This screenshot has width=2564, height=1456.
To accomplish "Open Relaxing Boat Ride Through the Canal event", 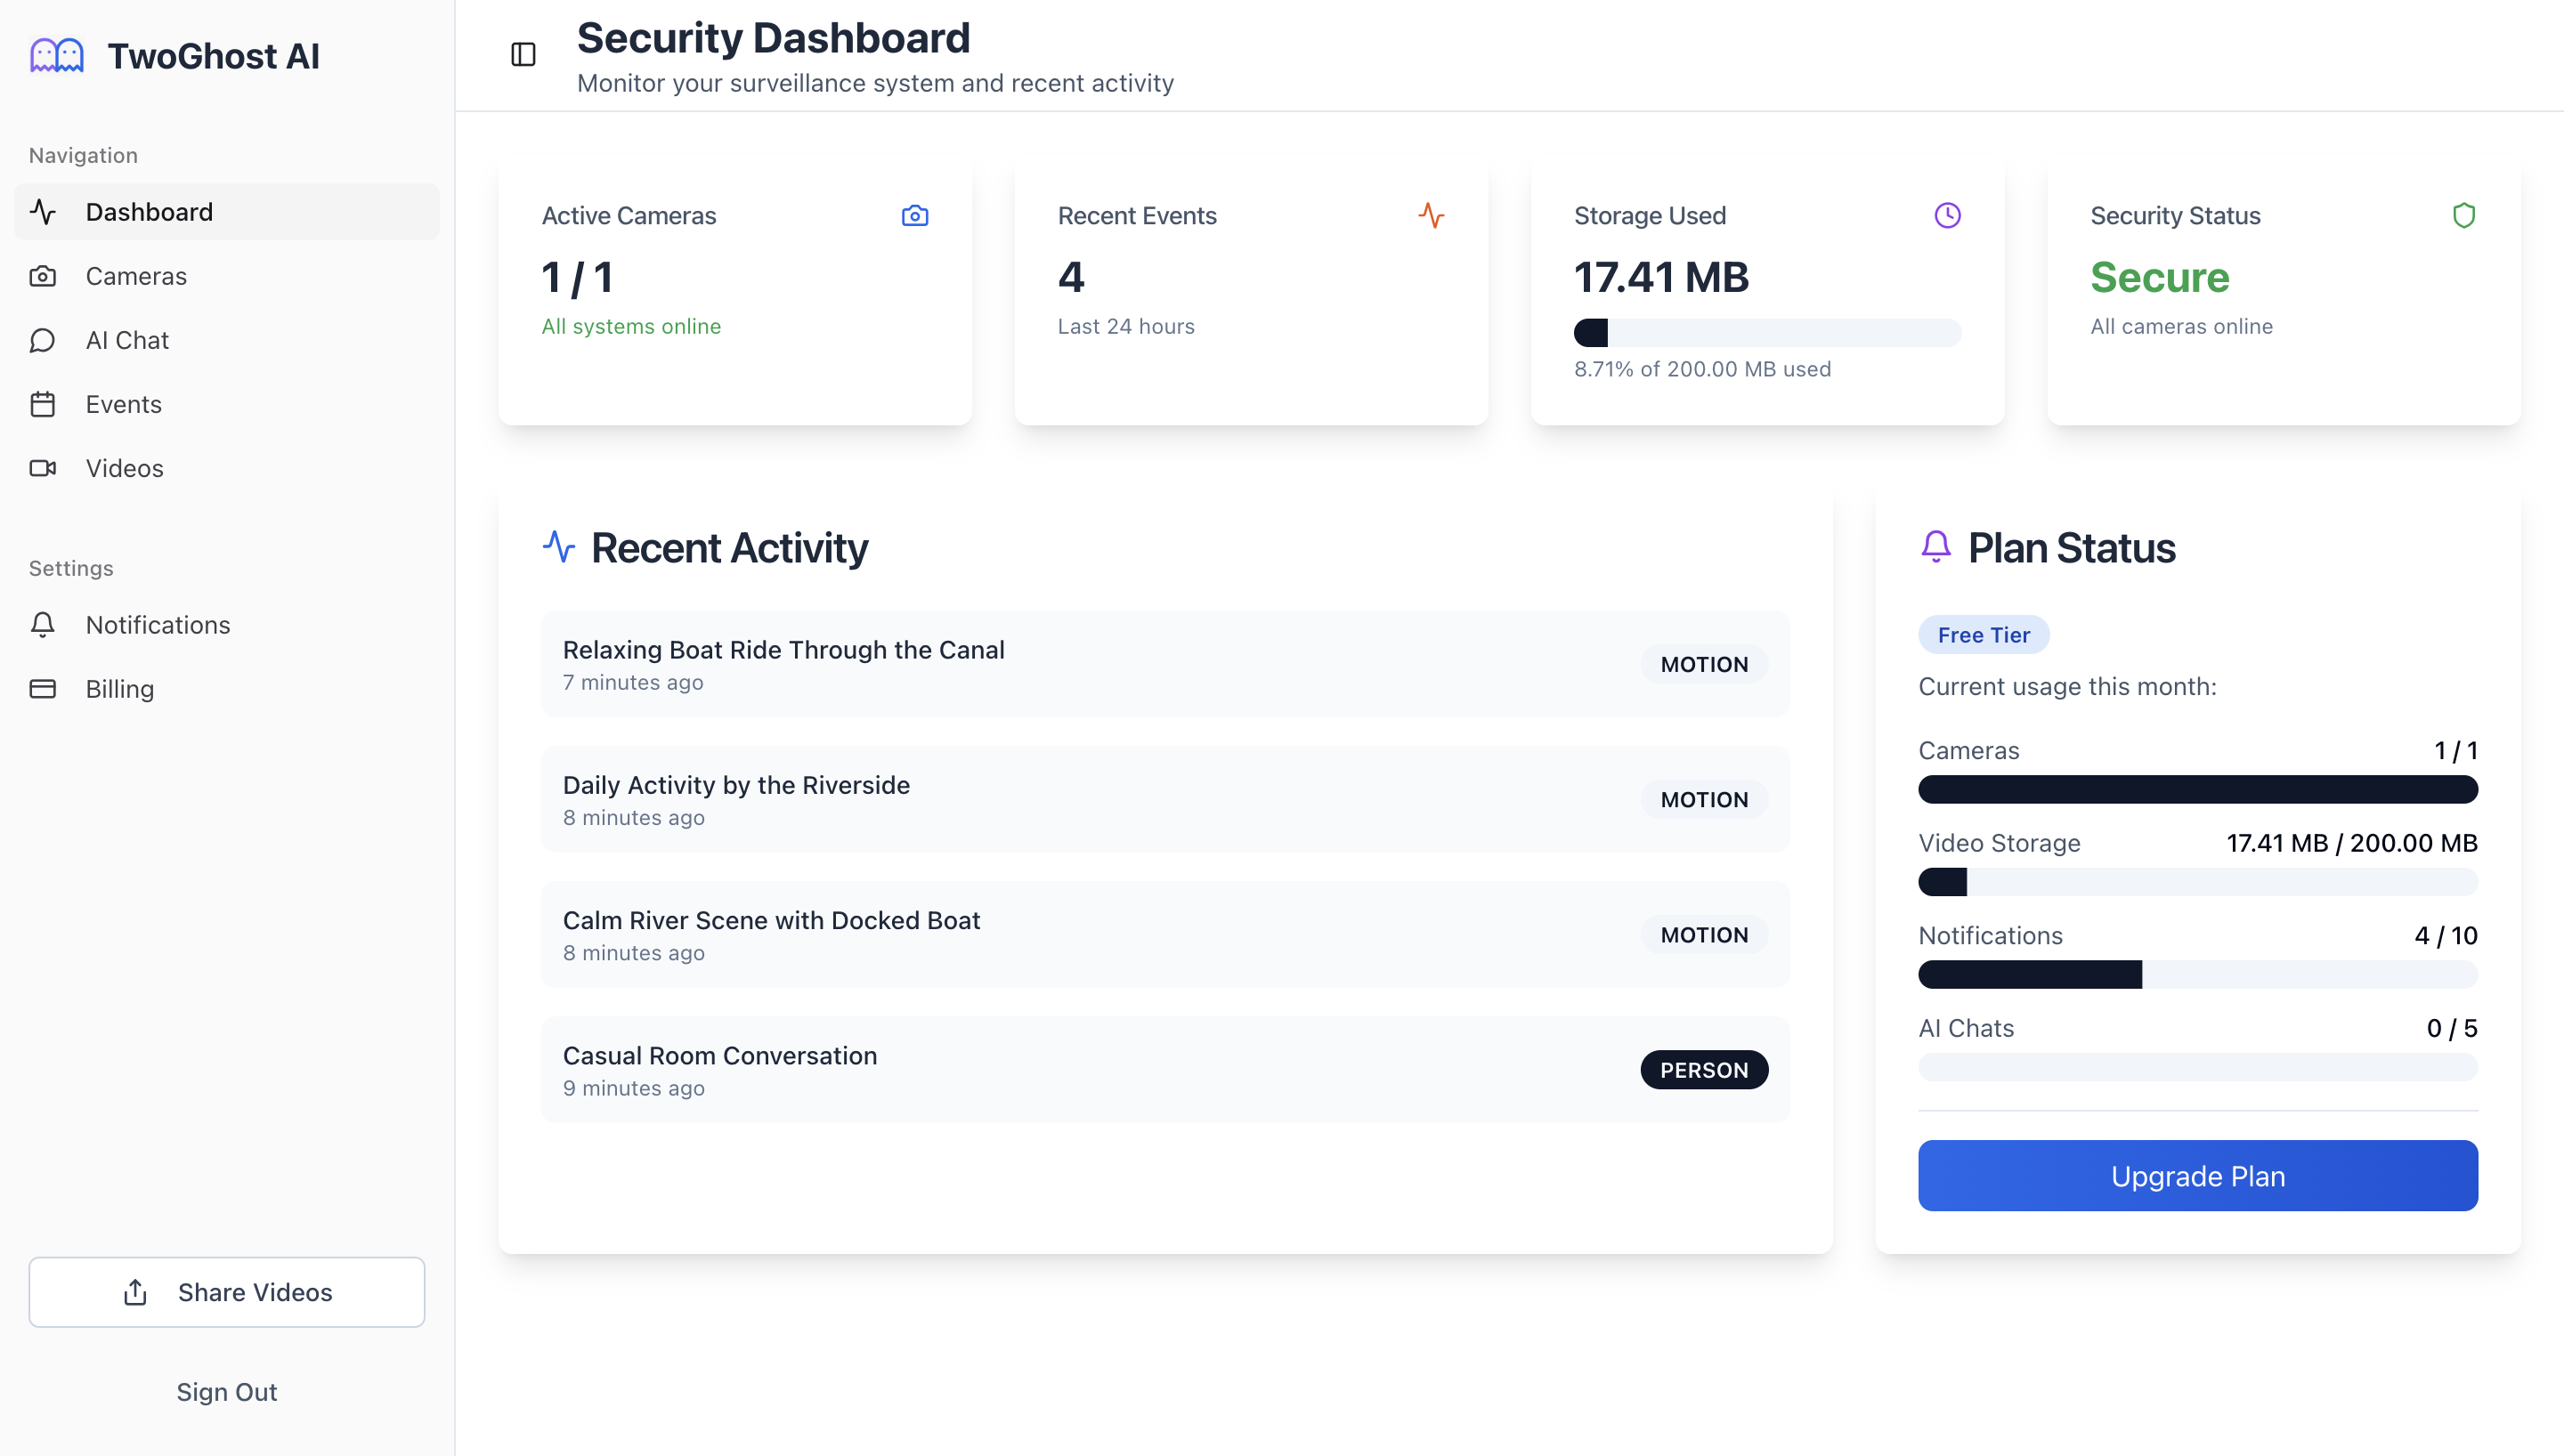I will 1165,664.
